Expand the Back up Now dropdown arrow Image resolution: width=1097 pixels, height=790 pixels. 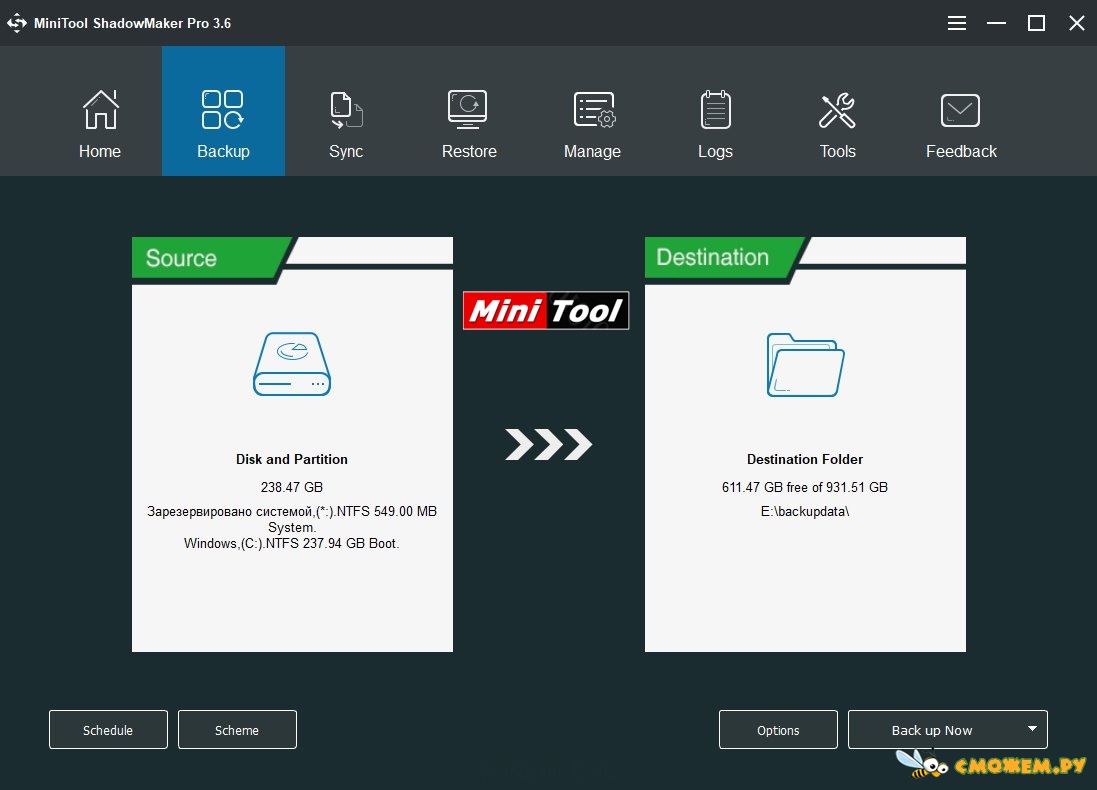(1032, 729)
